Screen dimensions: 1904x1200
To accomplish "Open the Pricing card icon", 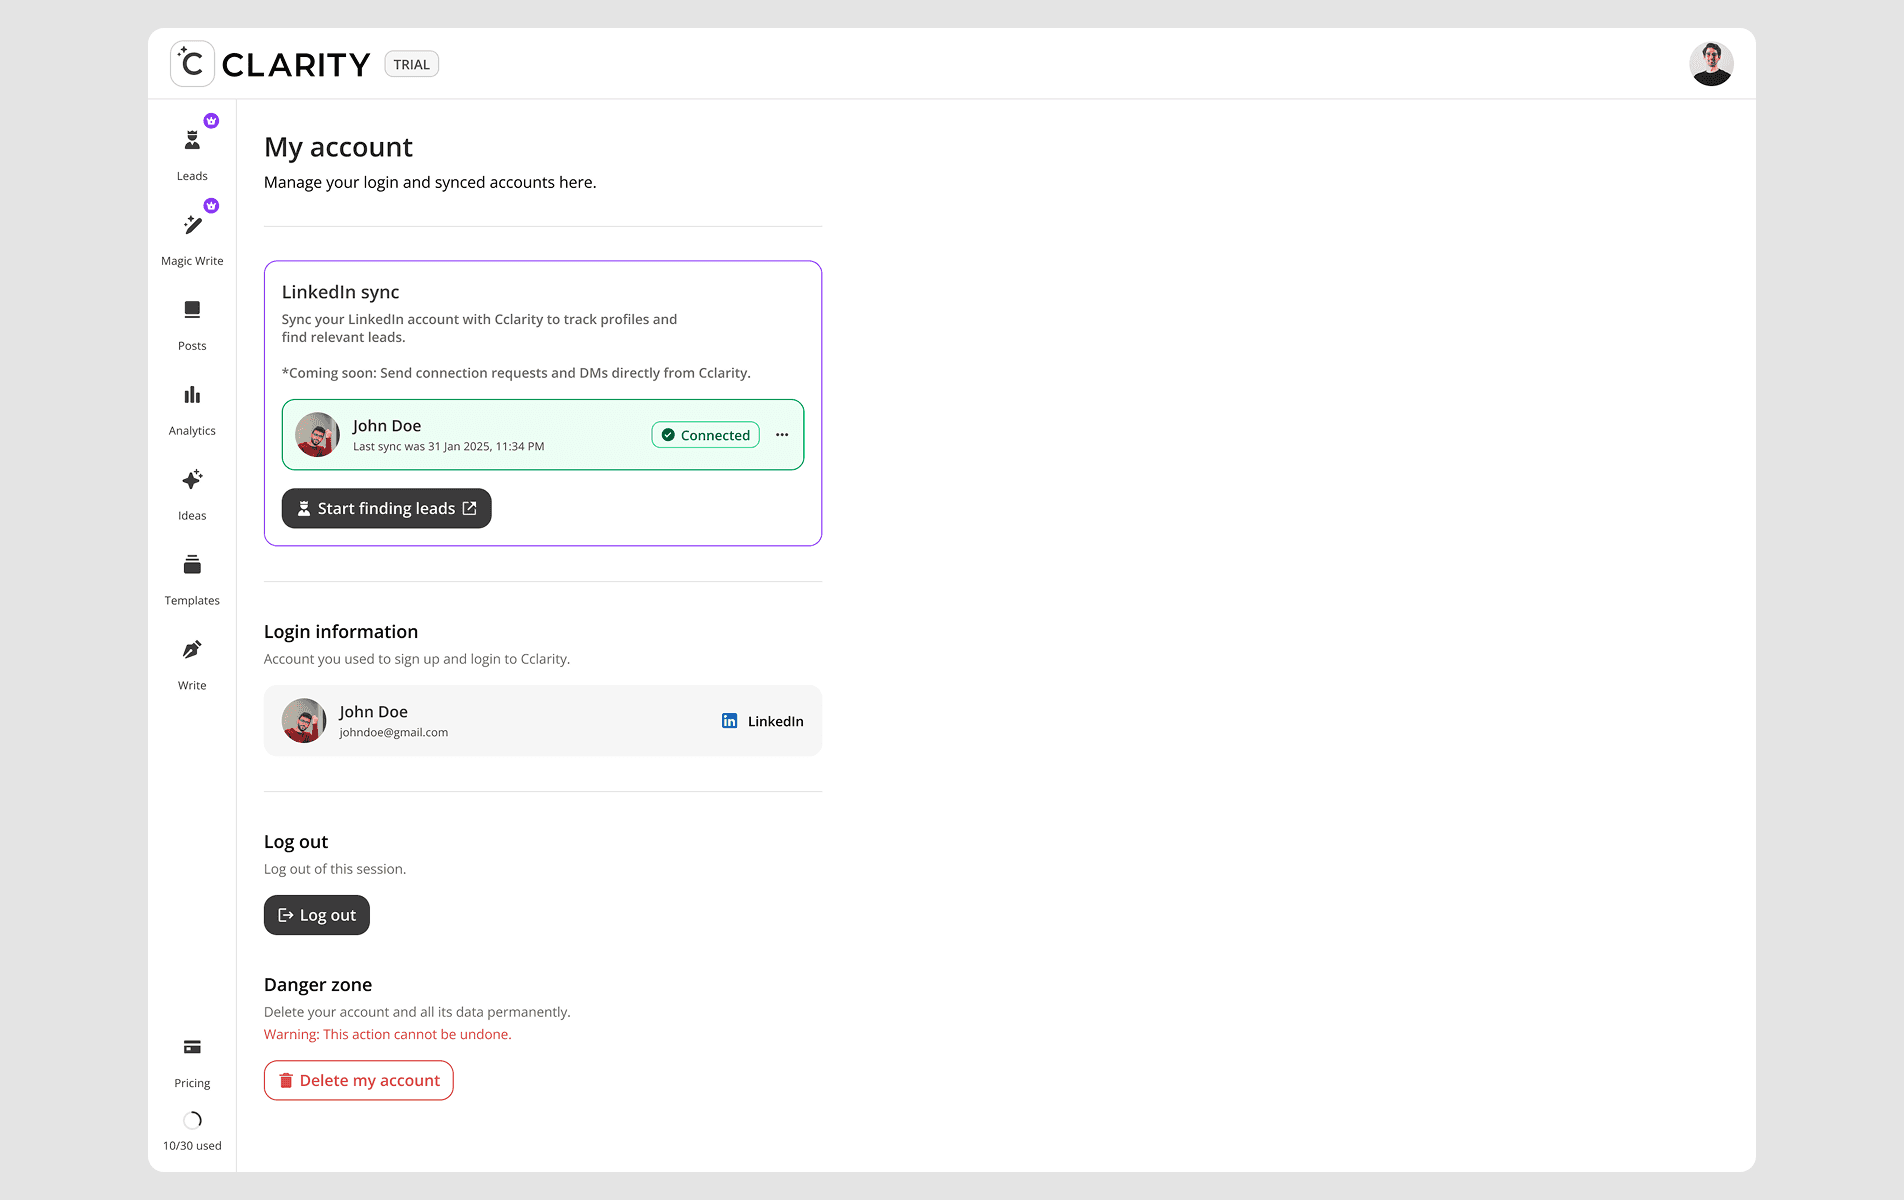I will (x=192, y=1047).
